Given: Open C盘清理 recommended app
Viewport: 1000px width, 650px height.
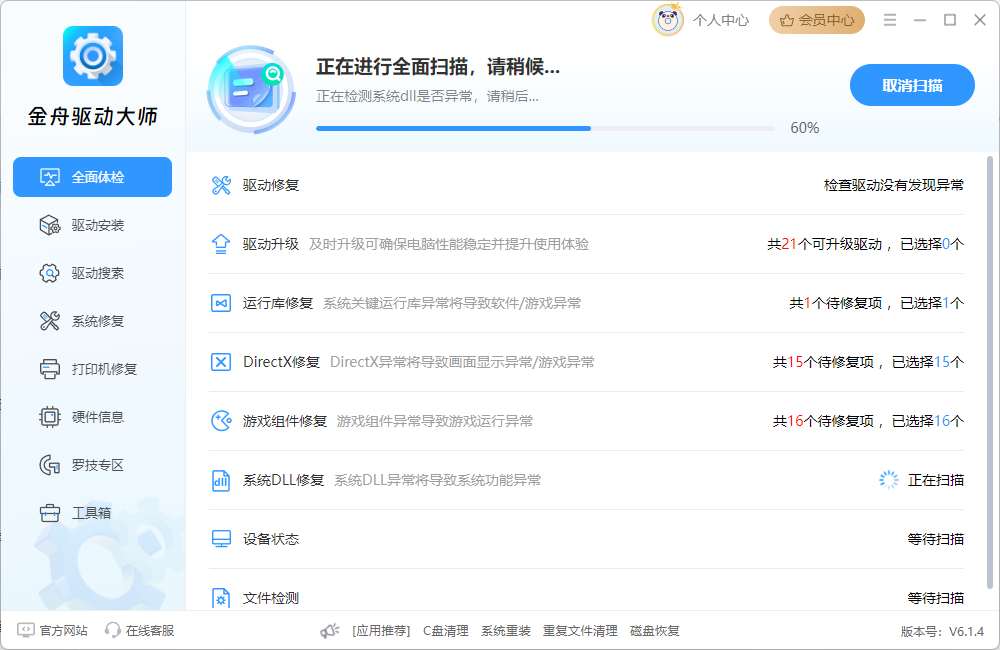Looking at the screenshot, I should [446, 631].
